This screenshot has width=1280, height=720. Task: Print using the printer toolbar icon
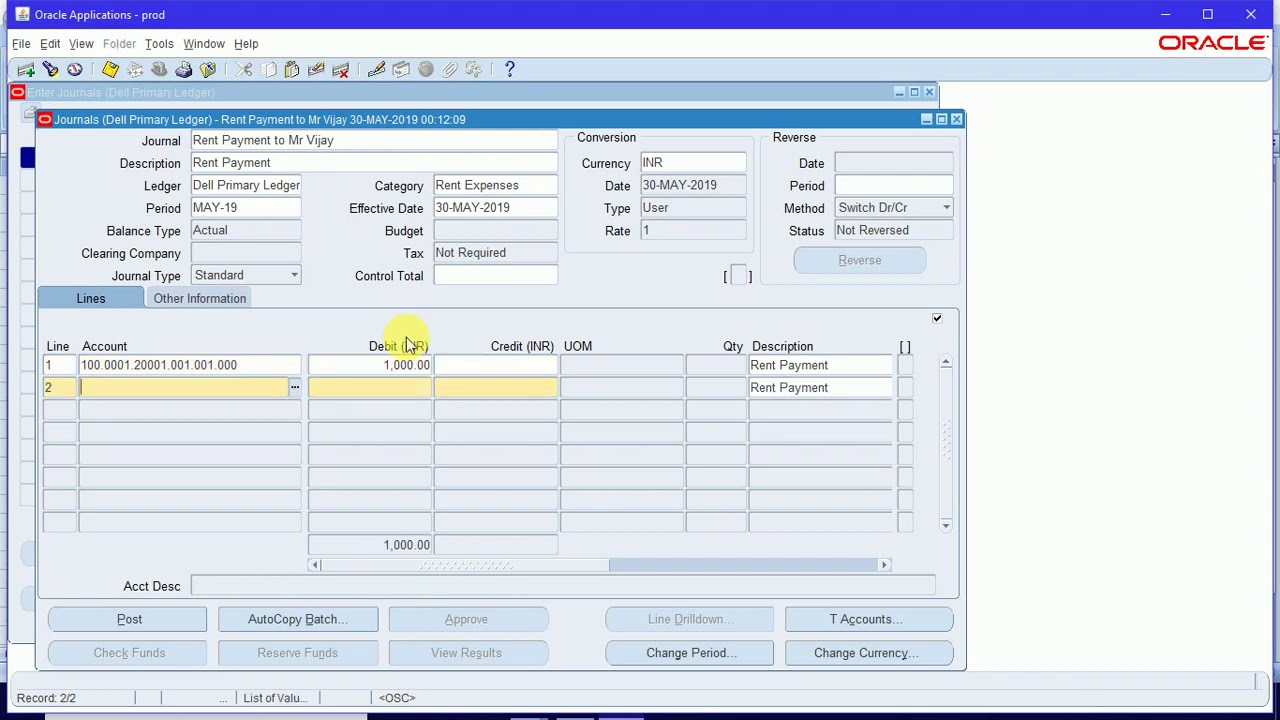coord(184,69)
